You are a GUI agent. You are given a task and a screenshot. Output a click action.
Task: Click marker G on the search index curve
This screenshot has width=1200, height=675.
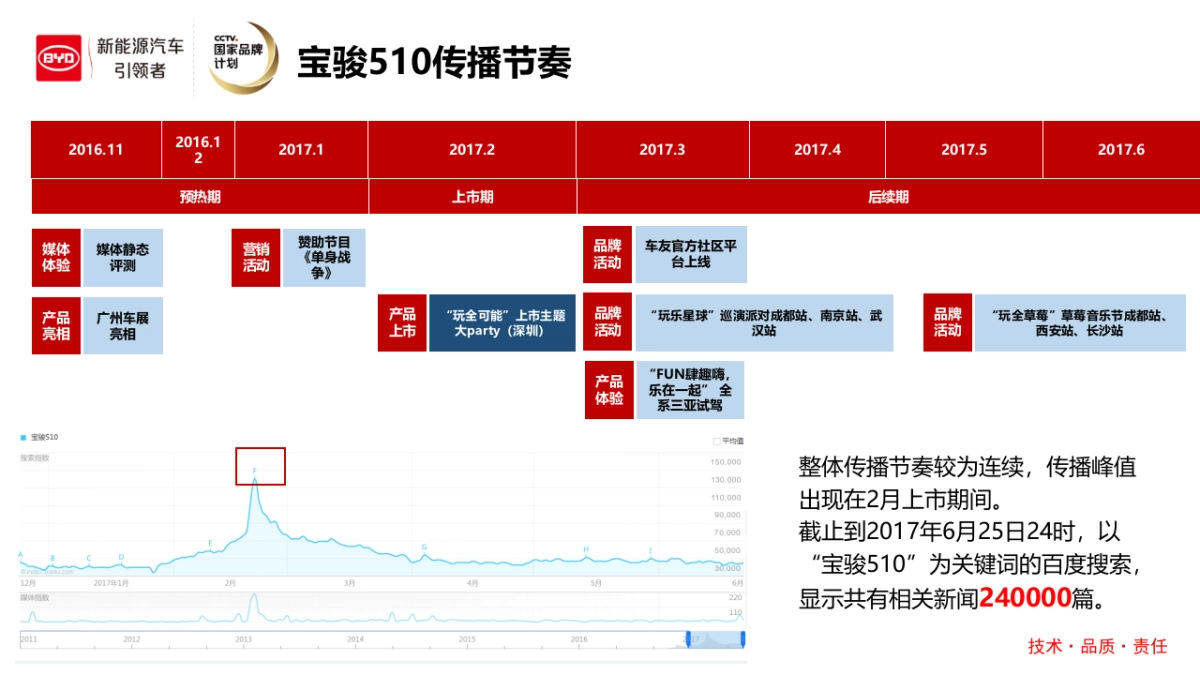(x=425, y=548)
